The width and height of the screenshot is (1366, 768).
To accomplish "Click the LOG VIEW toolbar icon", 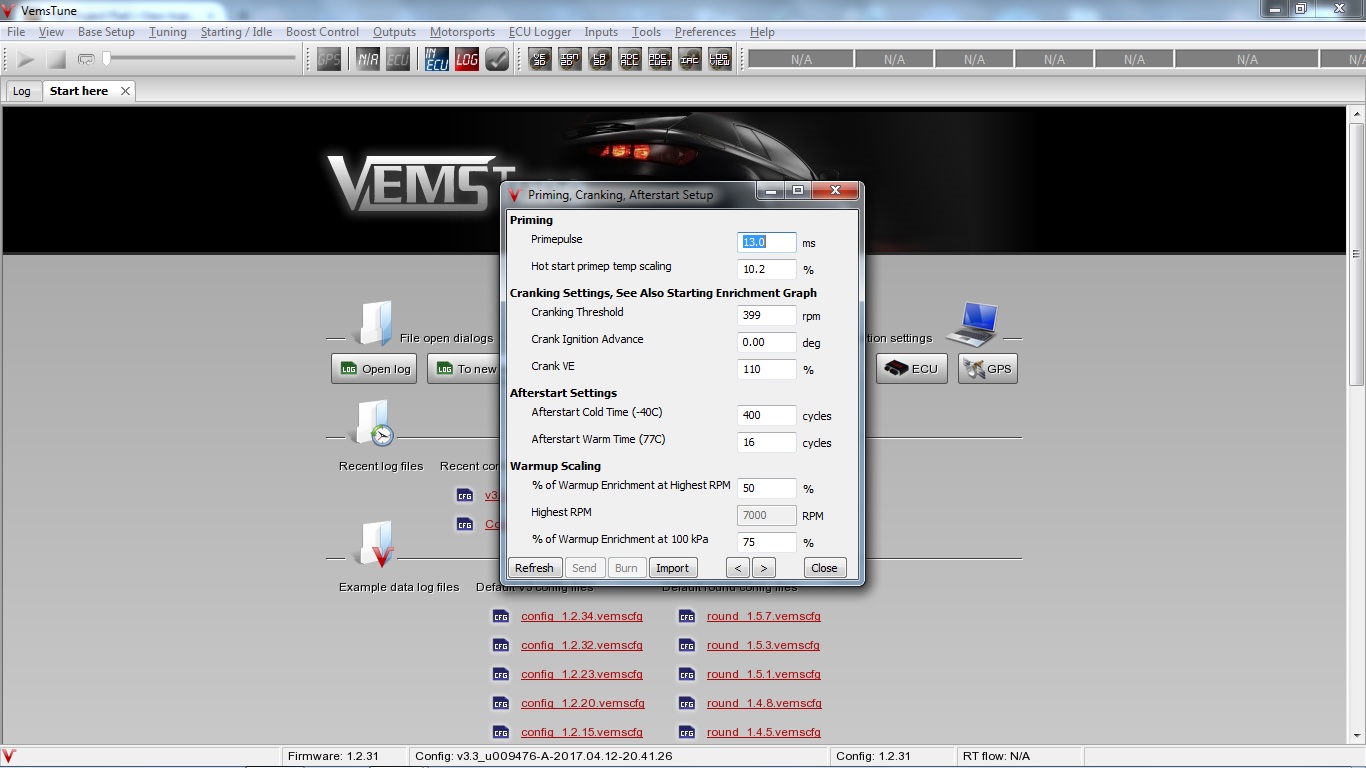I will [720, 60].
